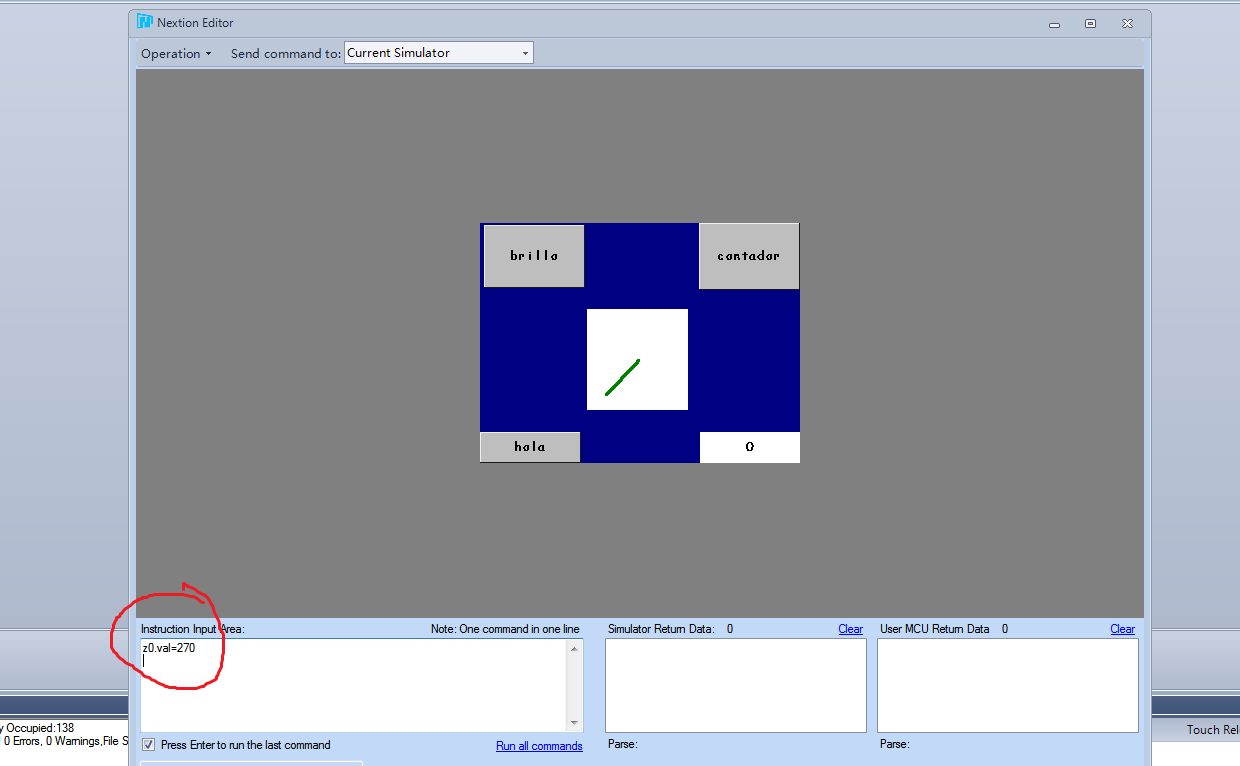Viewport: 1240px width, 766px height.
Task: Click the User MCU Return Data box
Action: click(x=1008, y=685)
